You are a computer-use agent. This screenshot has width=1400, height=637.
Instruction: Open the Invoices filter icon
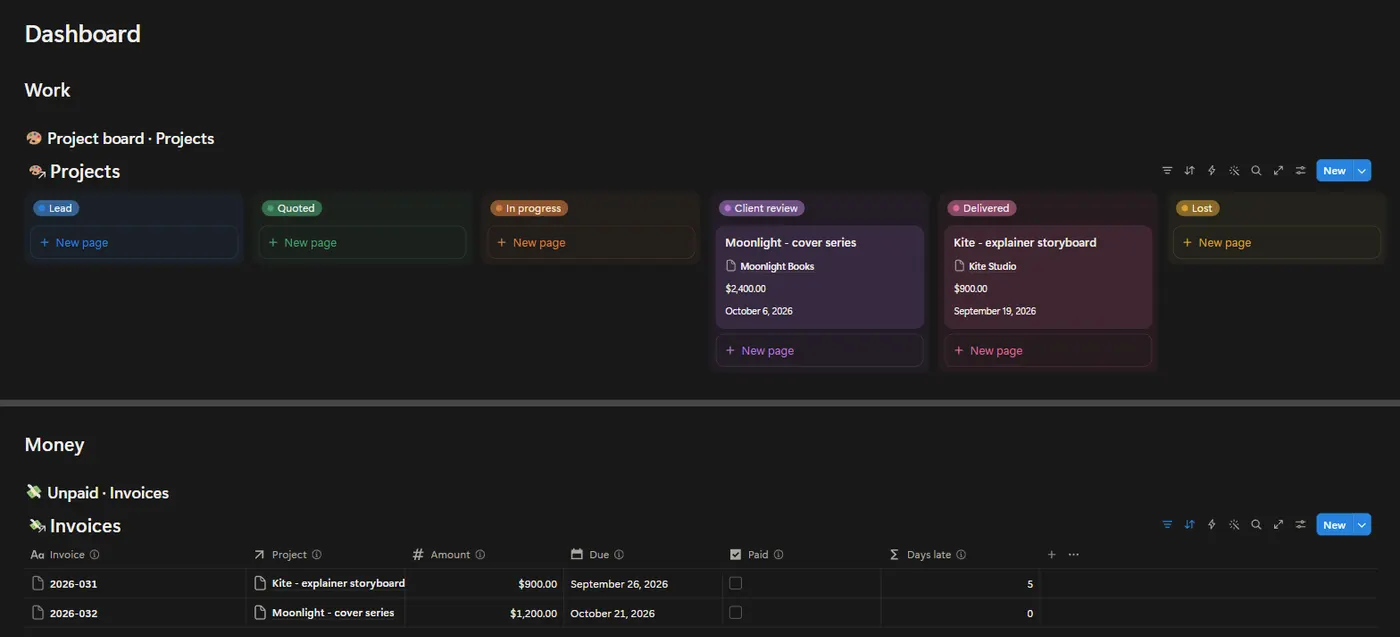tap(1167, 525)
